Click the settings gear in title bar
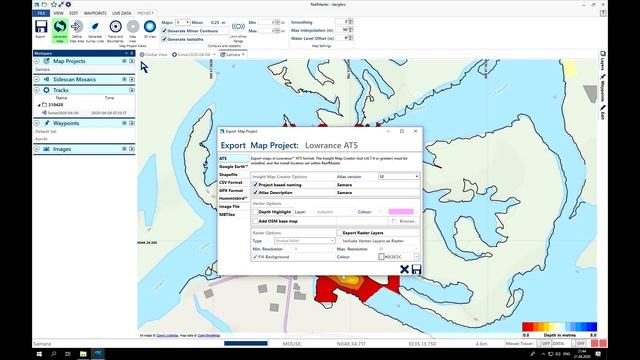This screenshot has height=360, width=640. click(68, 4)
